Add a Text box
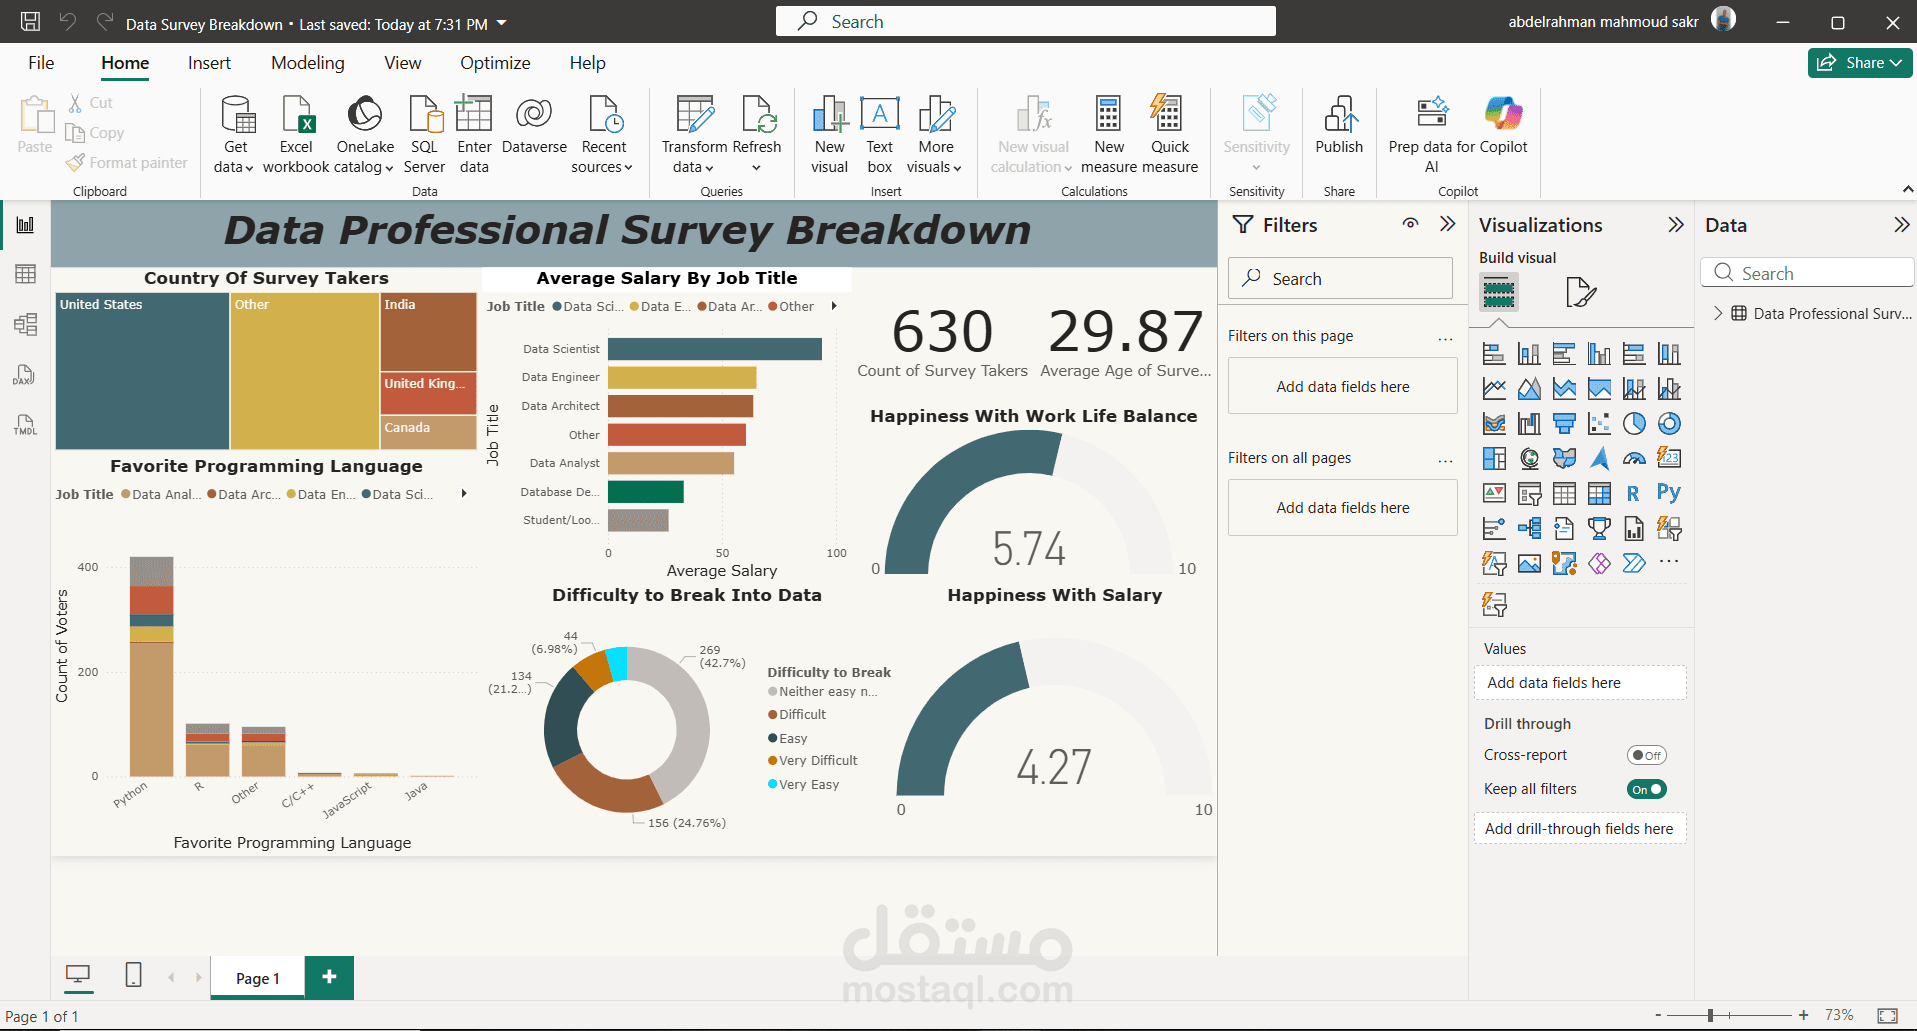This screenshot has height=1031, width=1917. pos(879,134)
